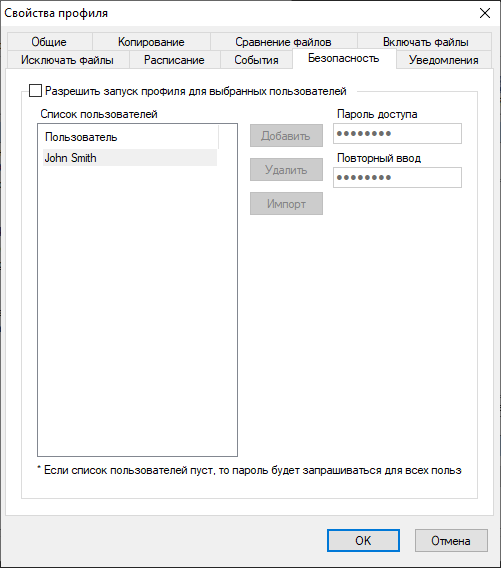This screenshot has width=501, height=568.
Task: Focus the Пароль доступа field
Action: click(x=397, y=134)
